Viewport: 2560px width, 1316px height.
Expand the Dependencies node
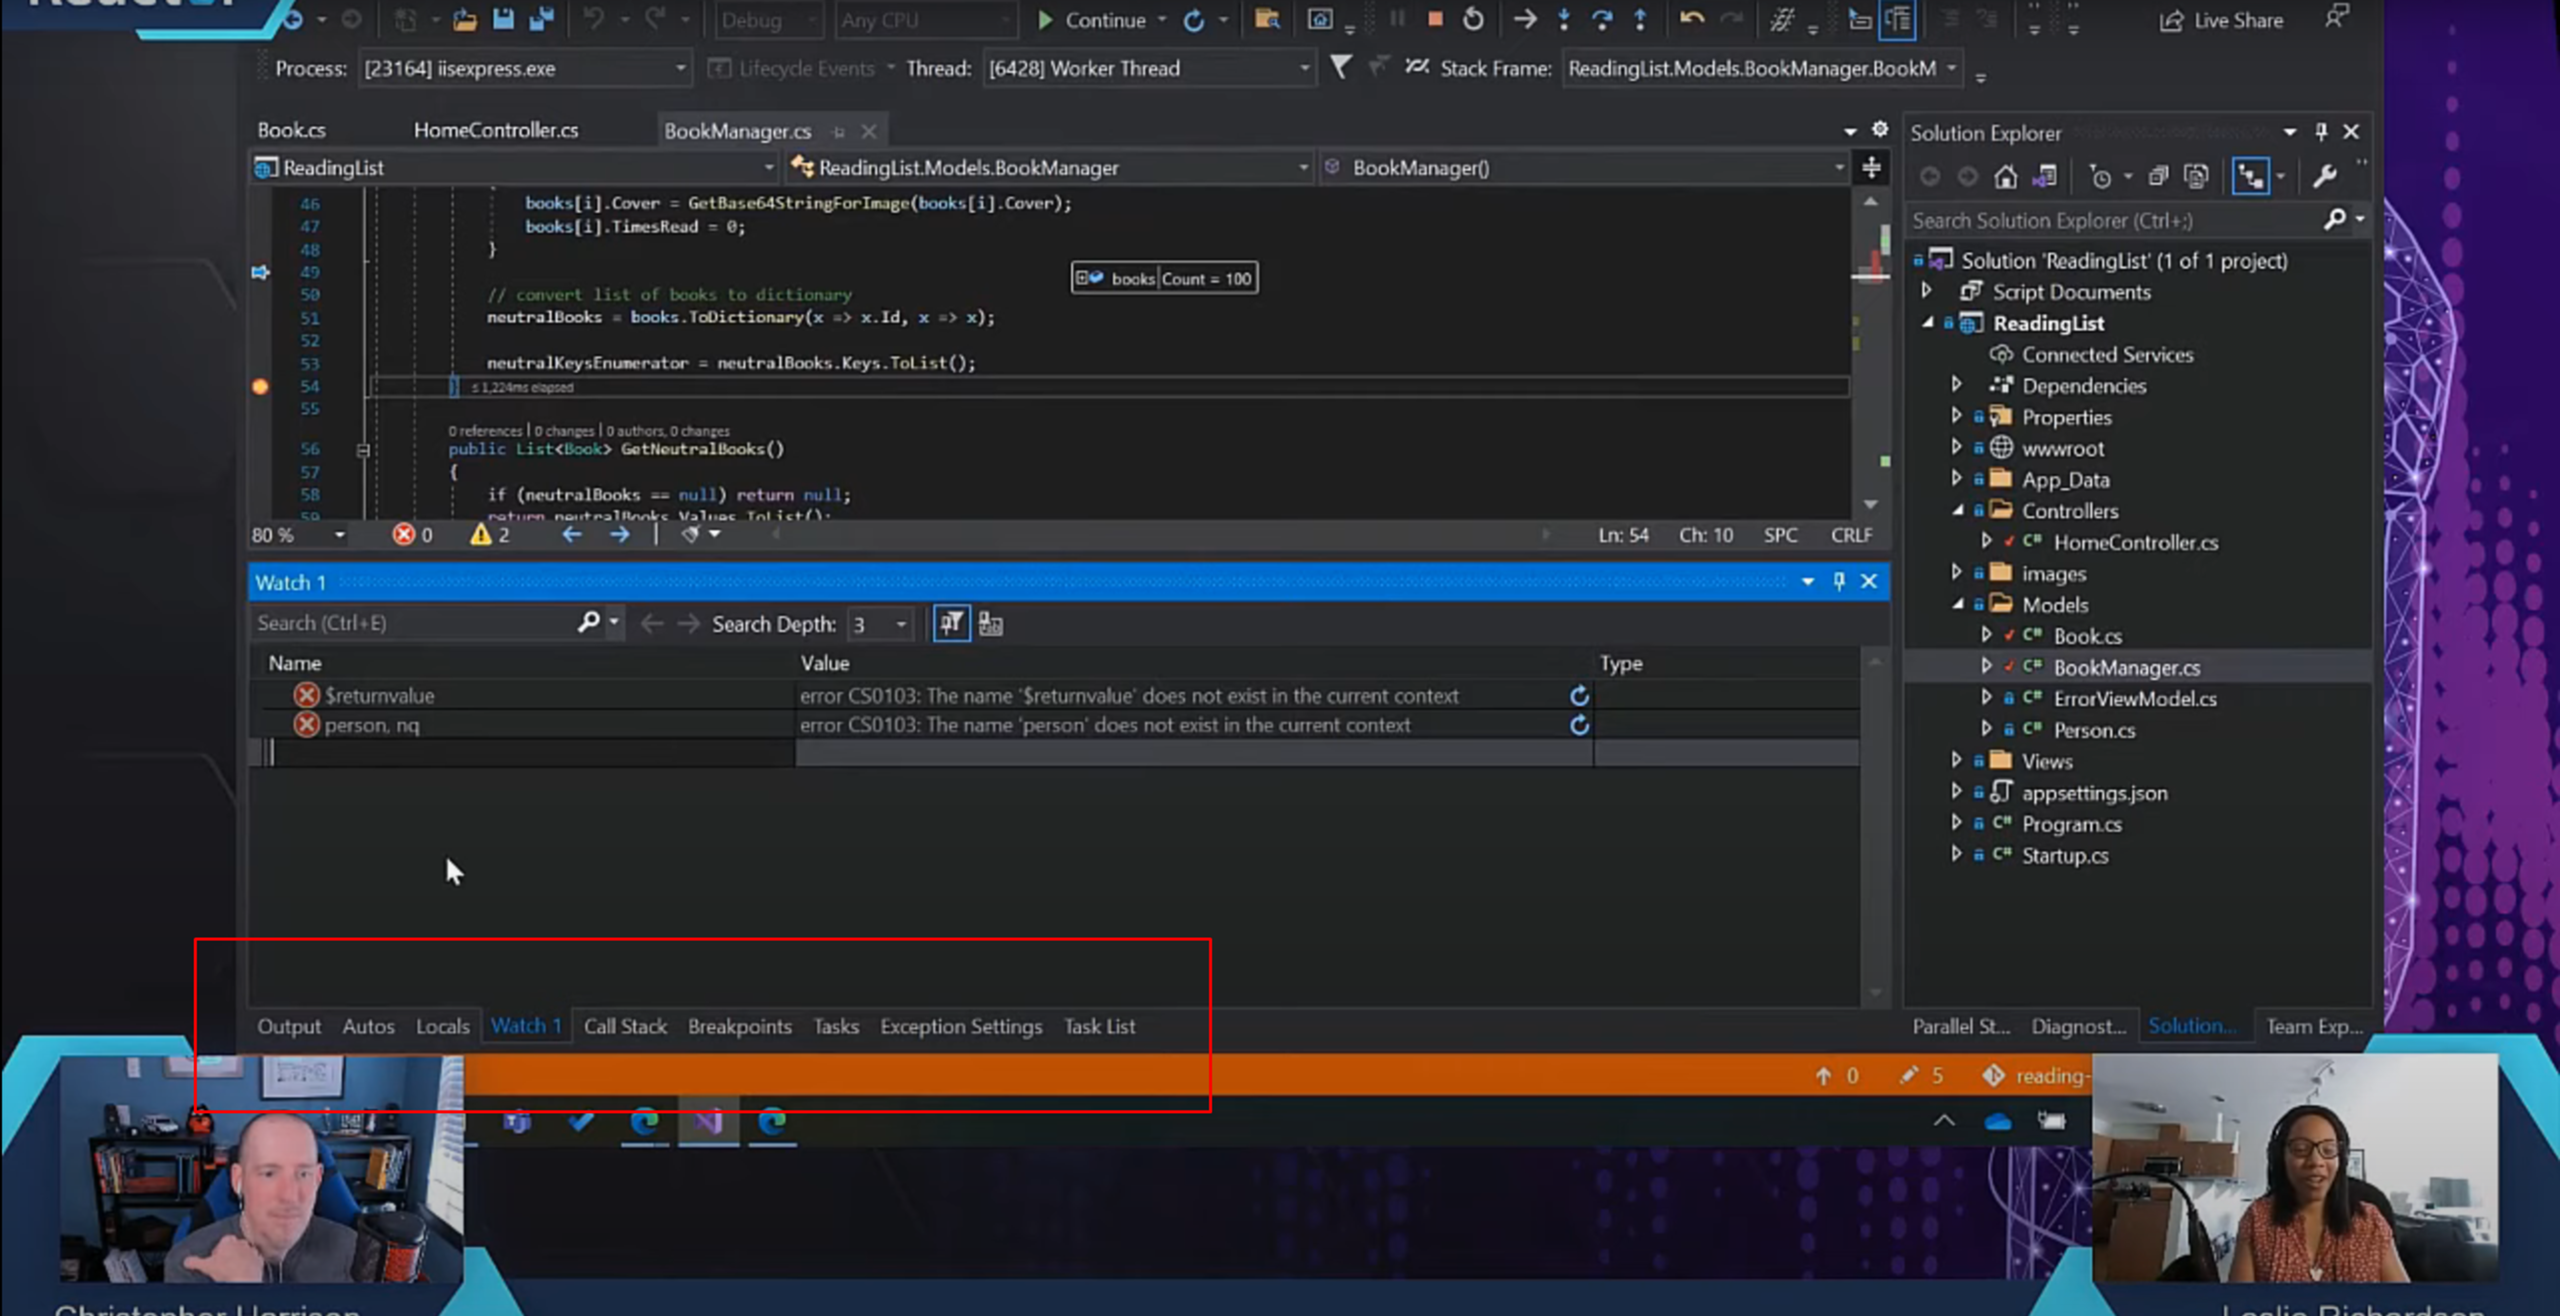pos(1956,385)
